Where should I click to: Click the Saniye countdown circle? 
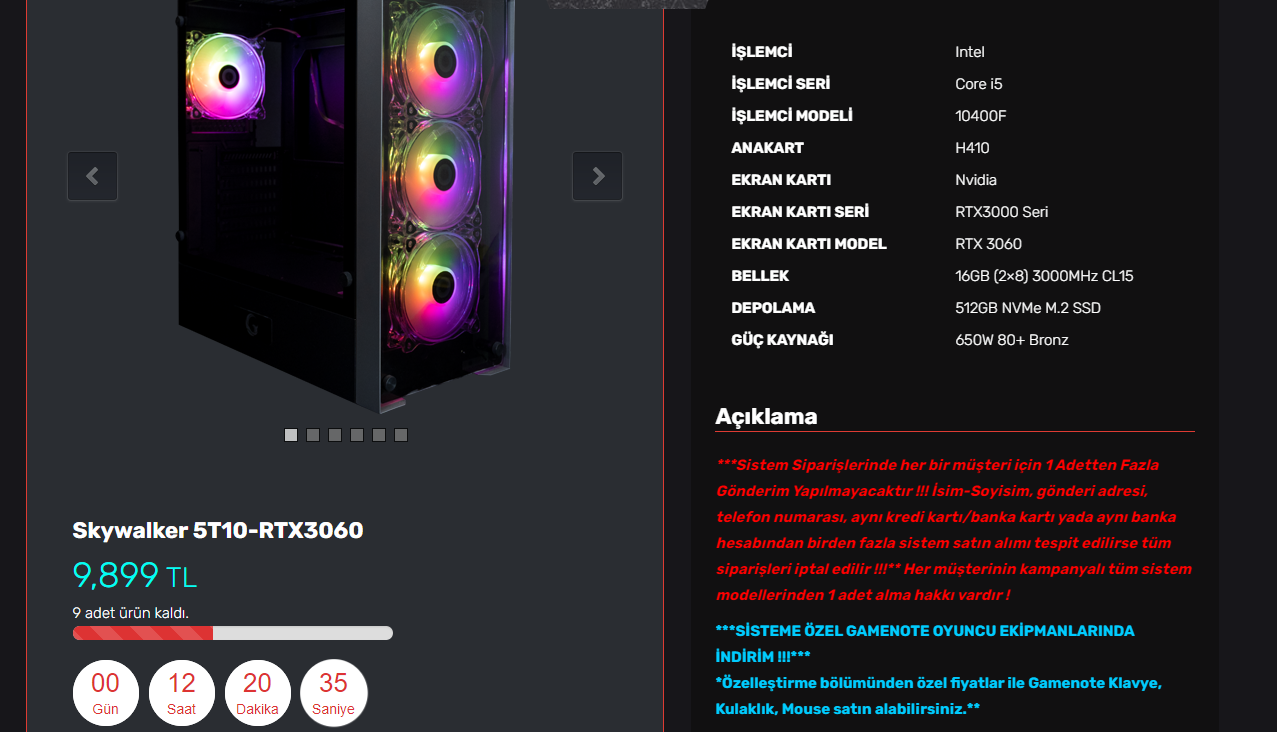coord(334,693)
